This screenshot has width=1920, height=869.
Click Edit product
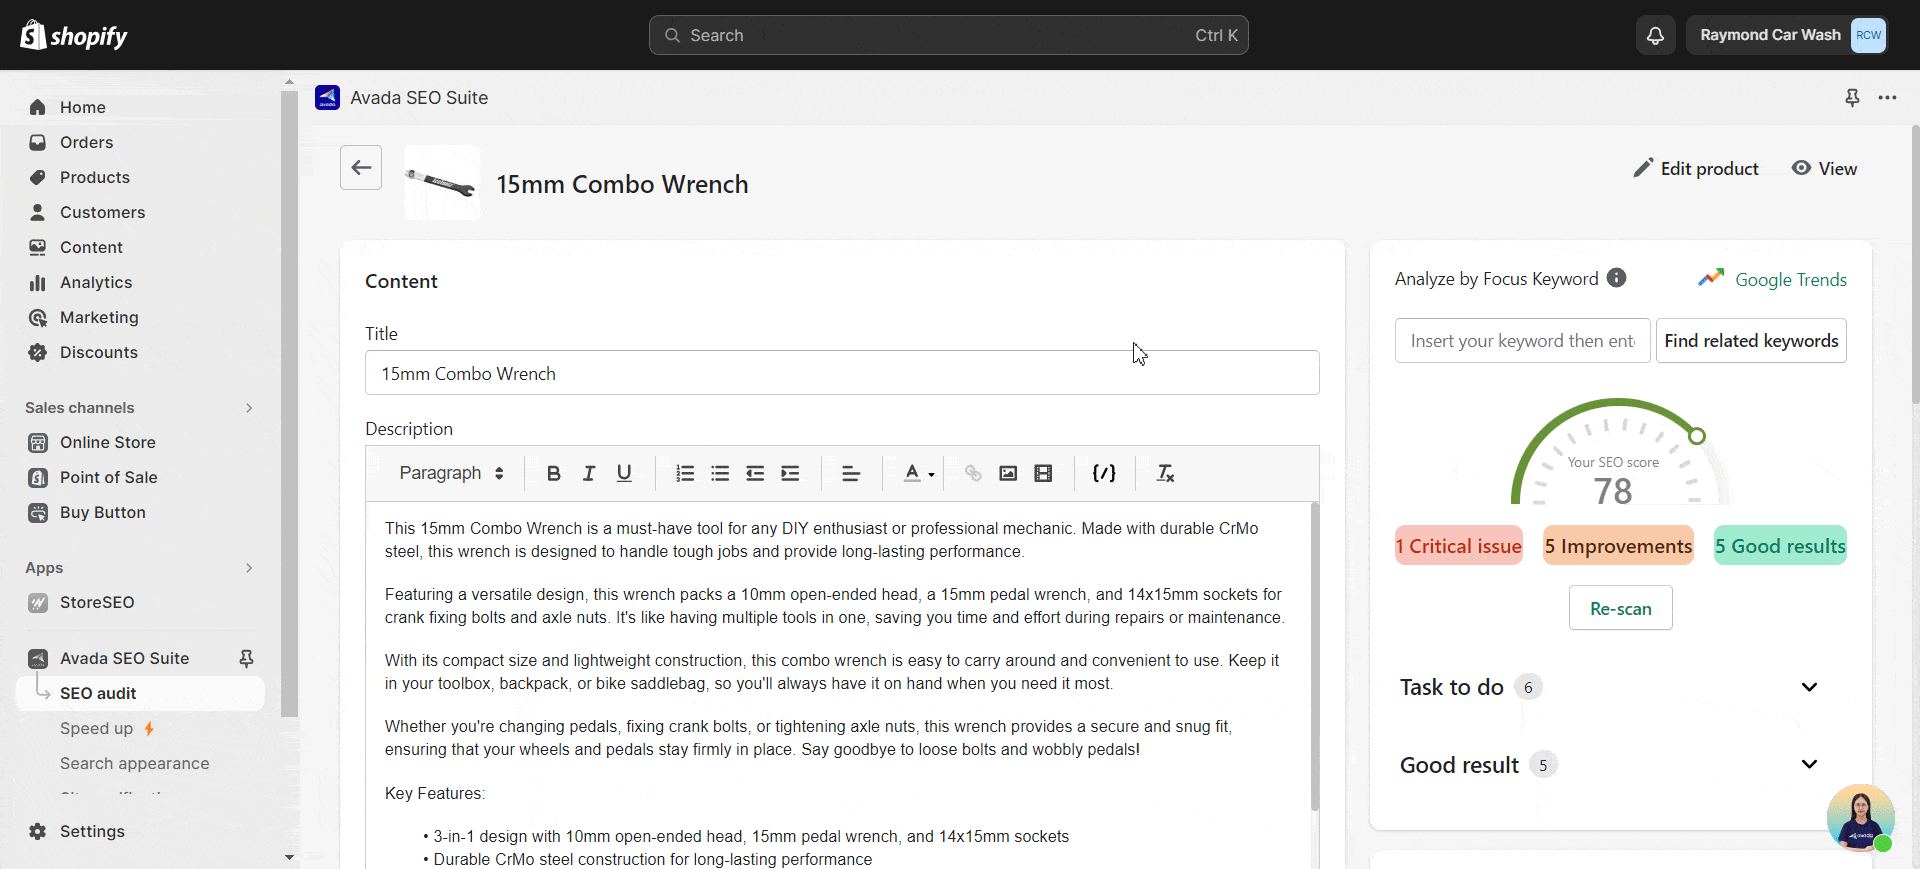pyautogui.click(x=1696, y=168)
